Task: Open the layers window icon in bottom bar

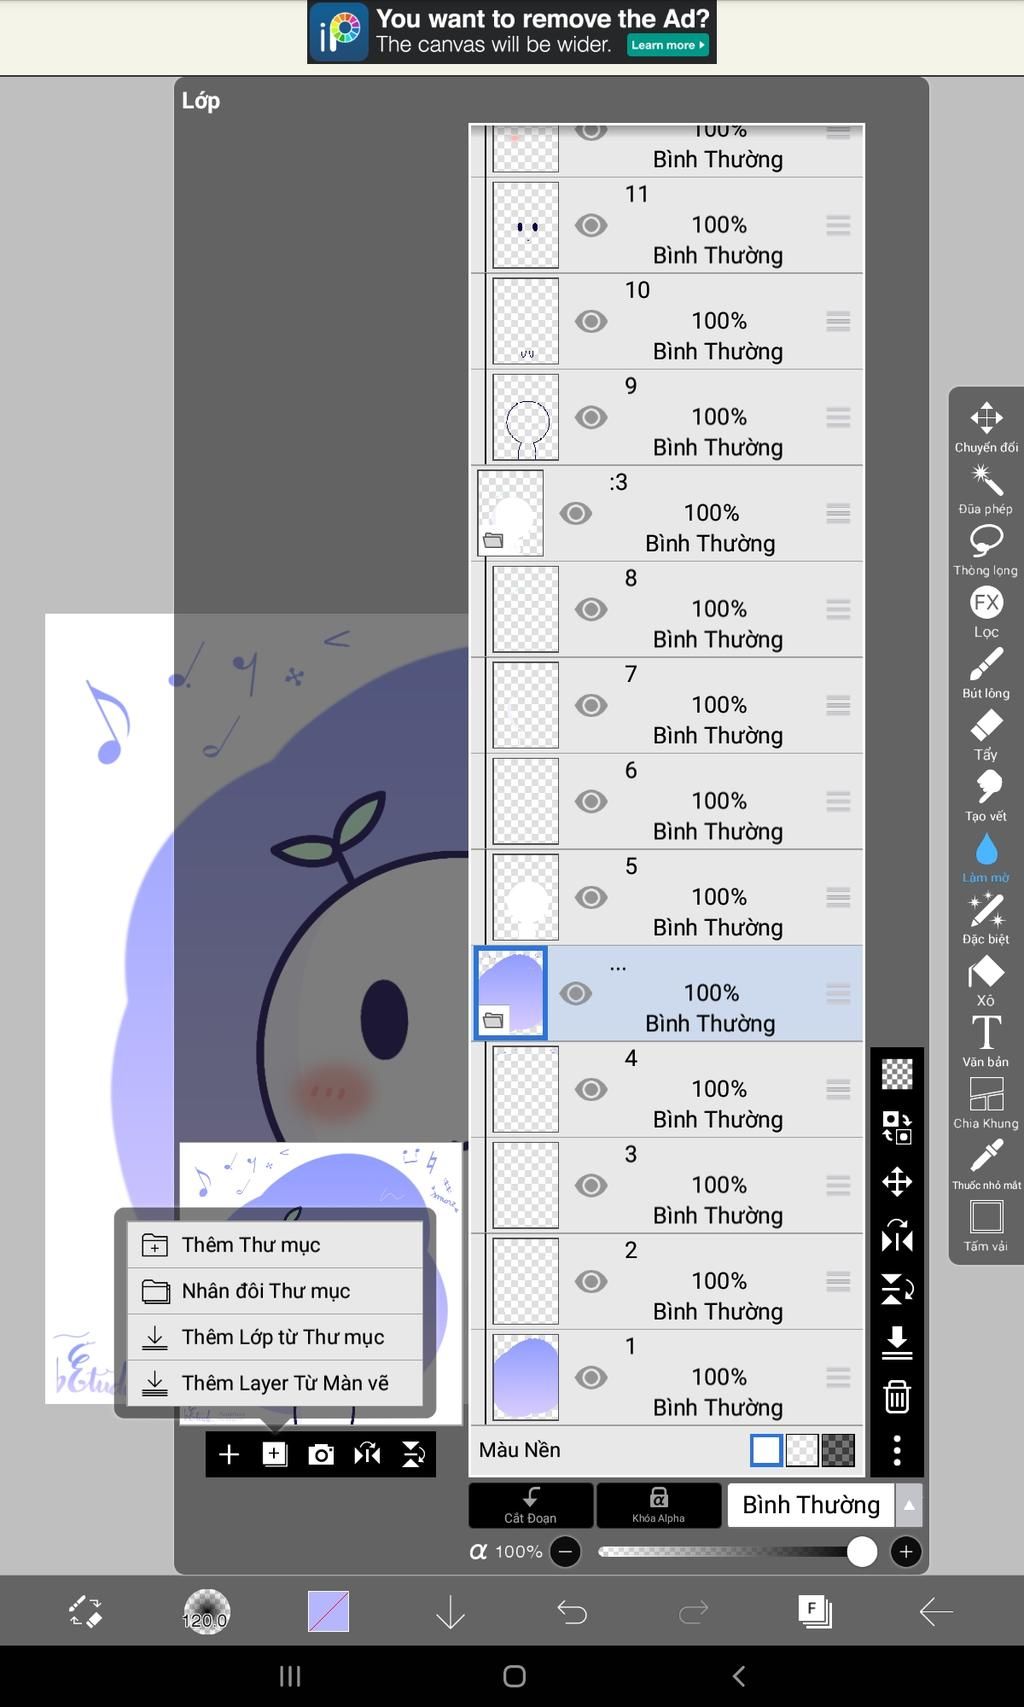Action: 815,1612
